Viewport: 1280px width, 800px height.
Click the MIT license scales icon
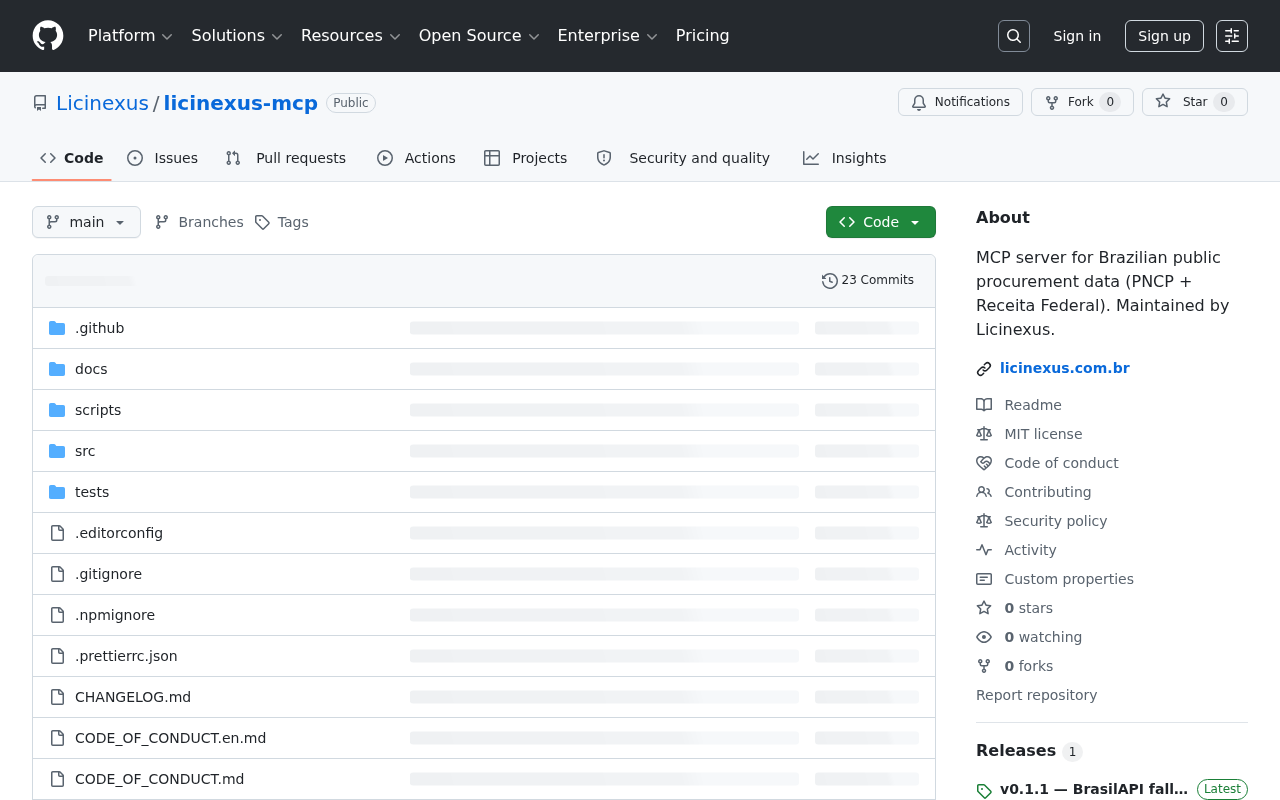coord(984,434)
